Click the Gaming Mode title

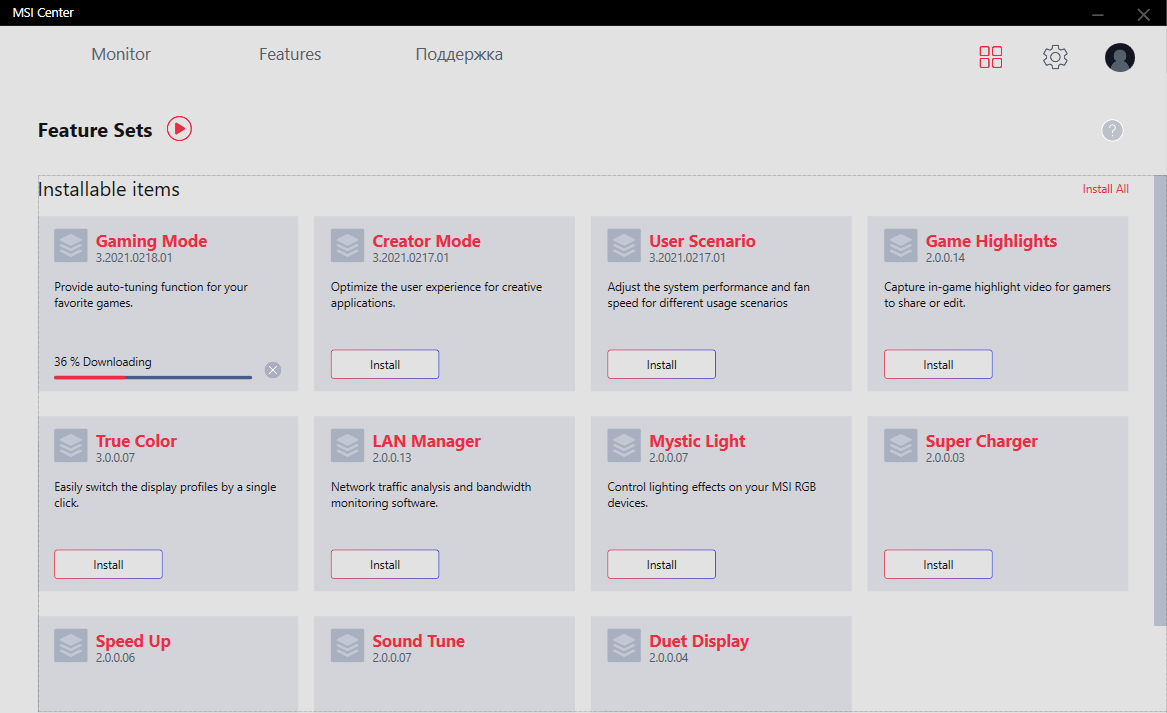[x=151, y=241]
